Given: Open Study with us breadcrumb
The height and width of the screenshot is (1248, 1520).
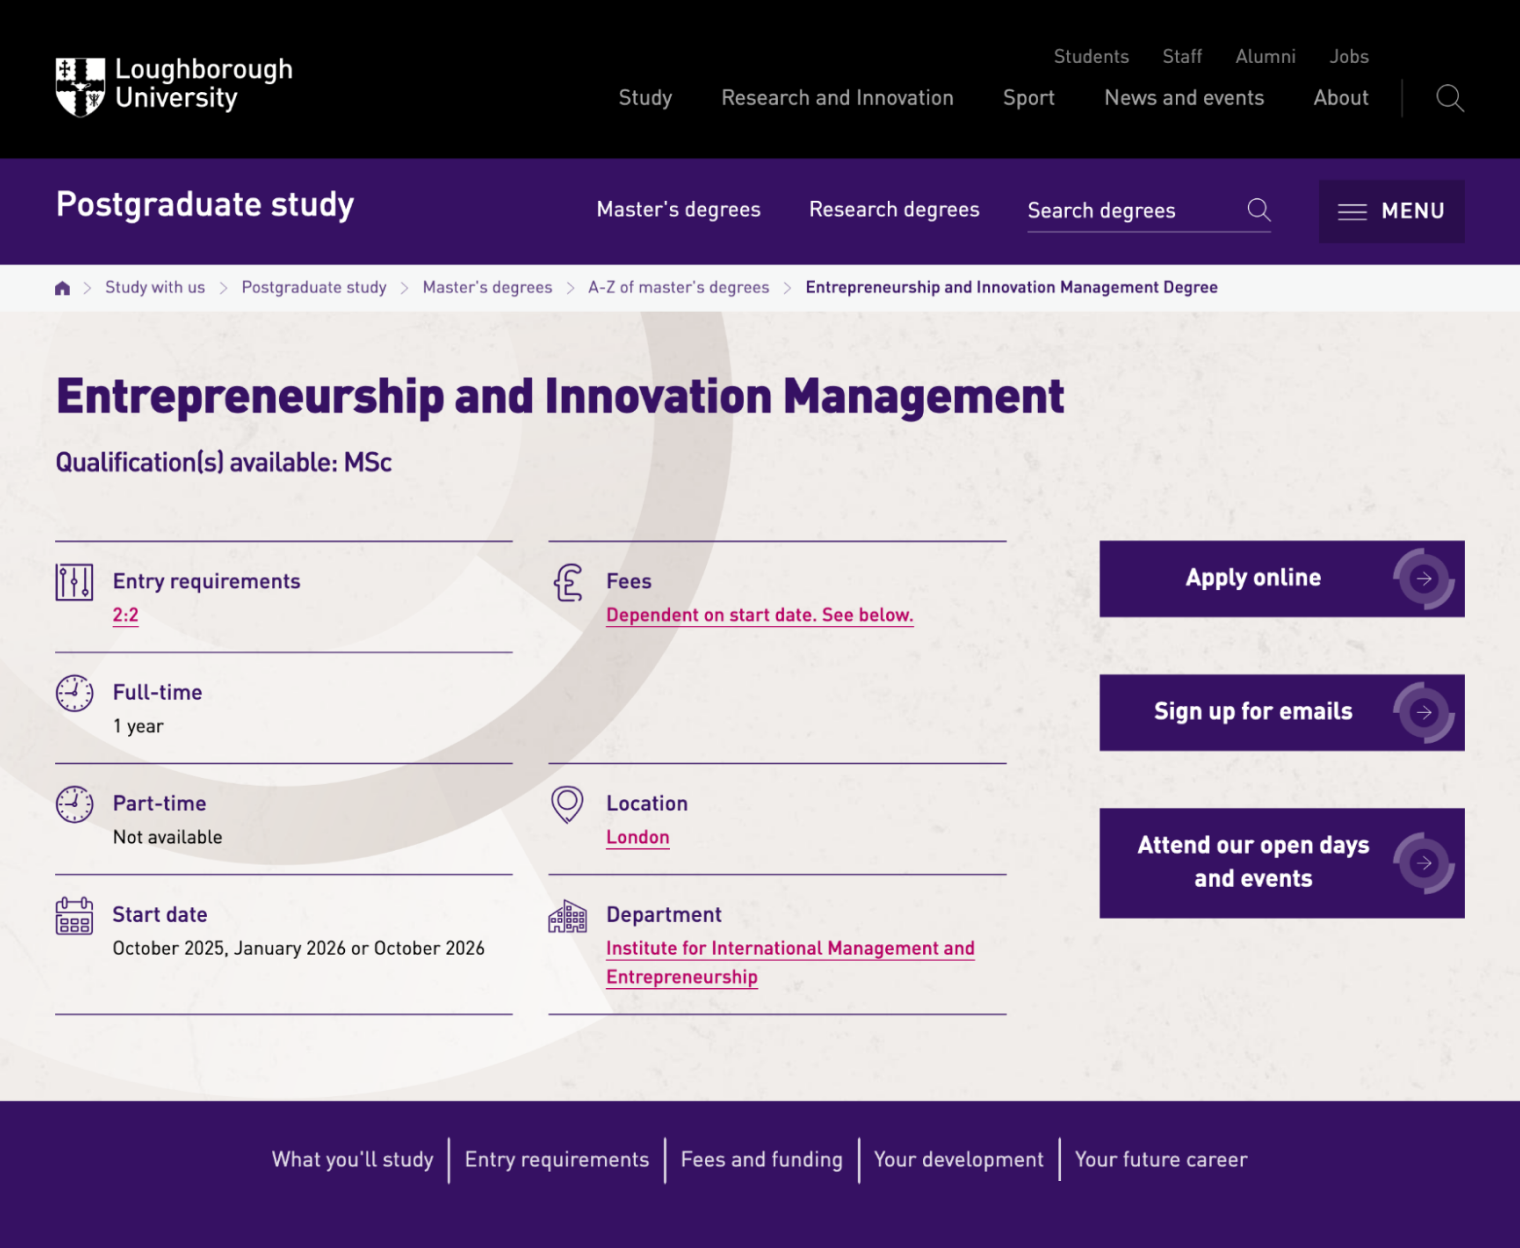Looking at the screenshot, I should click(x=155, y=288).
